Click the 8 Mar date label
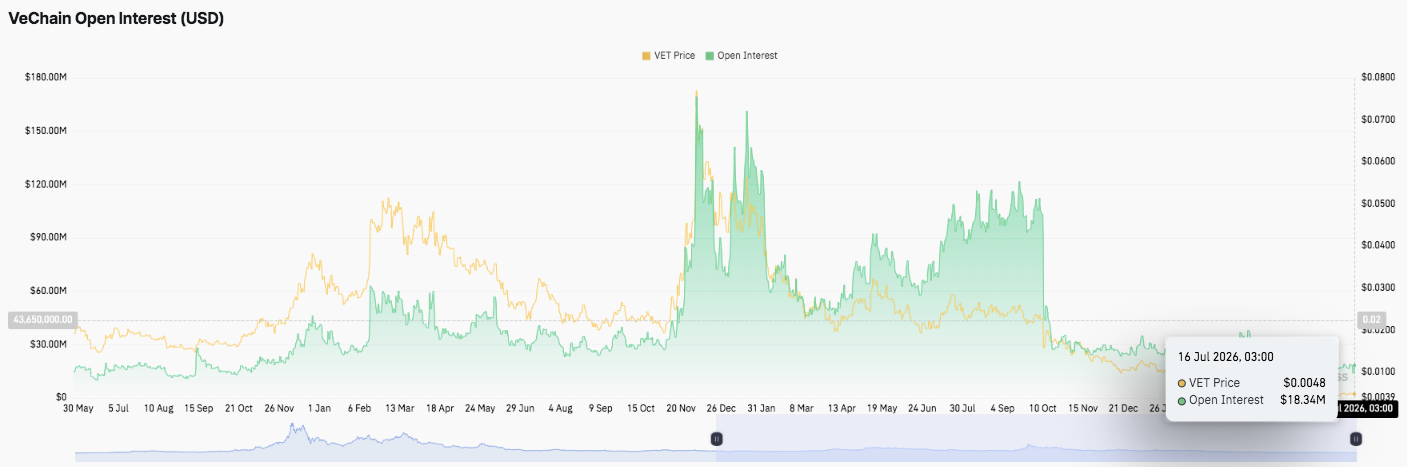Viewport: 1407px width, 467px height. point(802,408)
